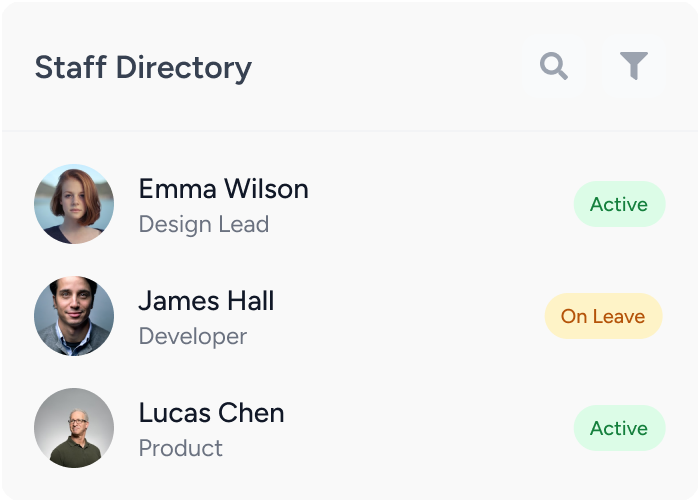The height and width of the screenshot is (502, 700).
Task: Click the On Leave status badge
Action: tap(603, 316)
